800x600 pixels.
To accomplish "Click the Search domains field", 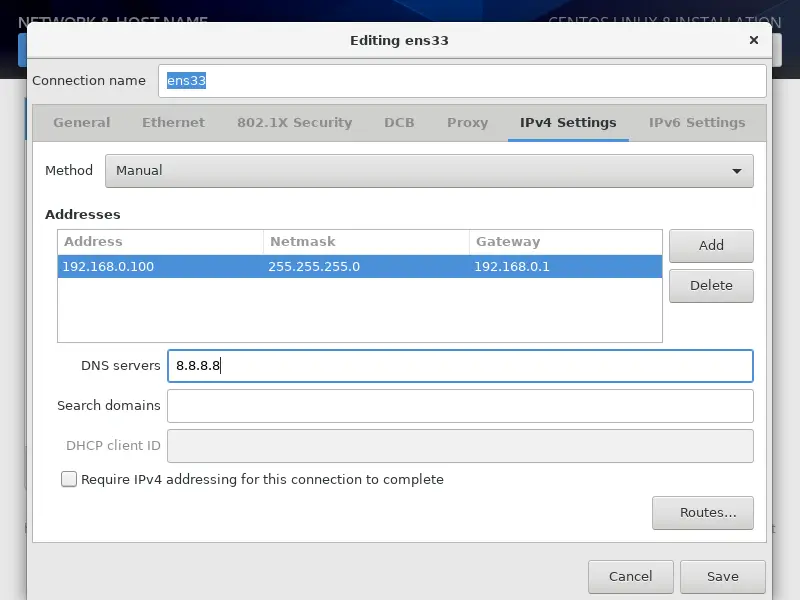I will [x=460, y=406].
